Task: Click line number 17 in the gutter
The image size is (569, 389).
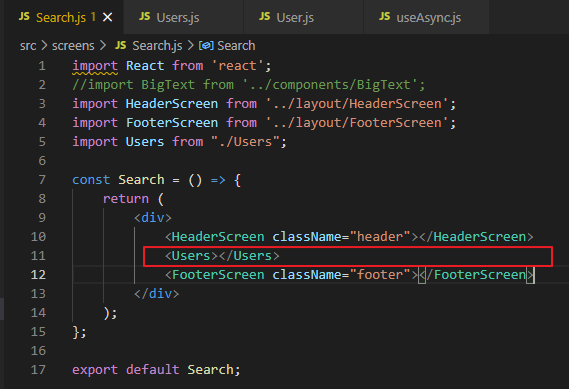Action: 38,370
